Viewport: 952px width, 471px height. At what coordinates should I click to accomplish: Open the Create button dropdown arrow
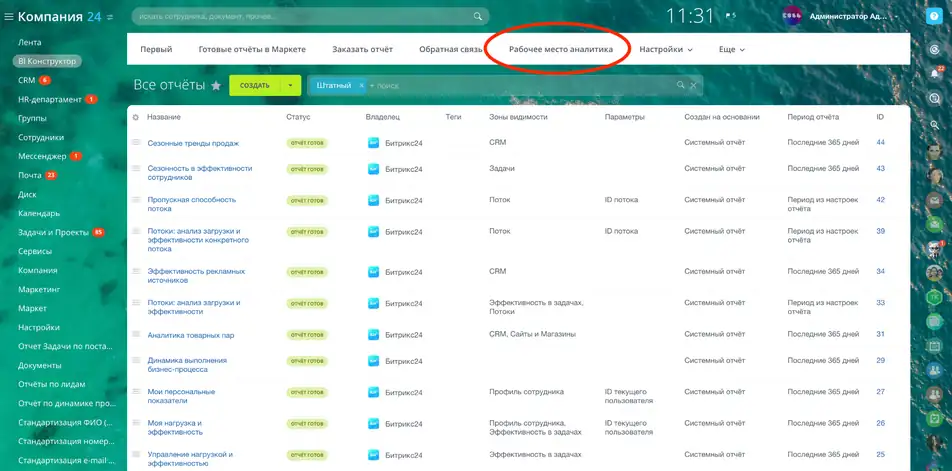[x=290, y=86]
